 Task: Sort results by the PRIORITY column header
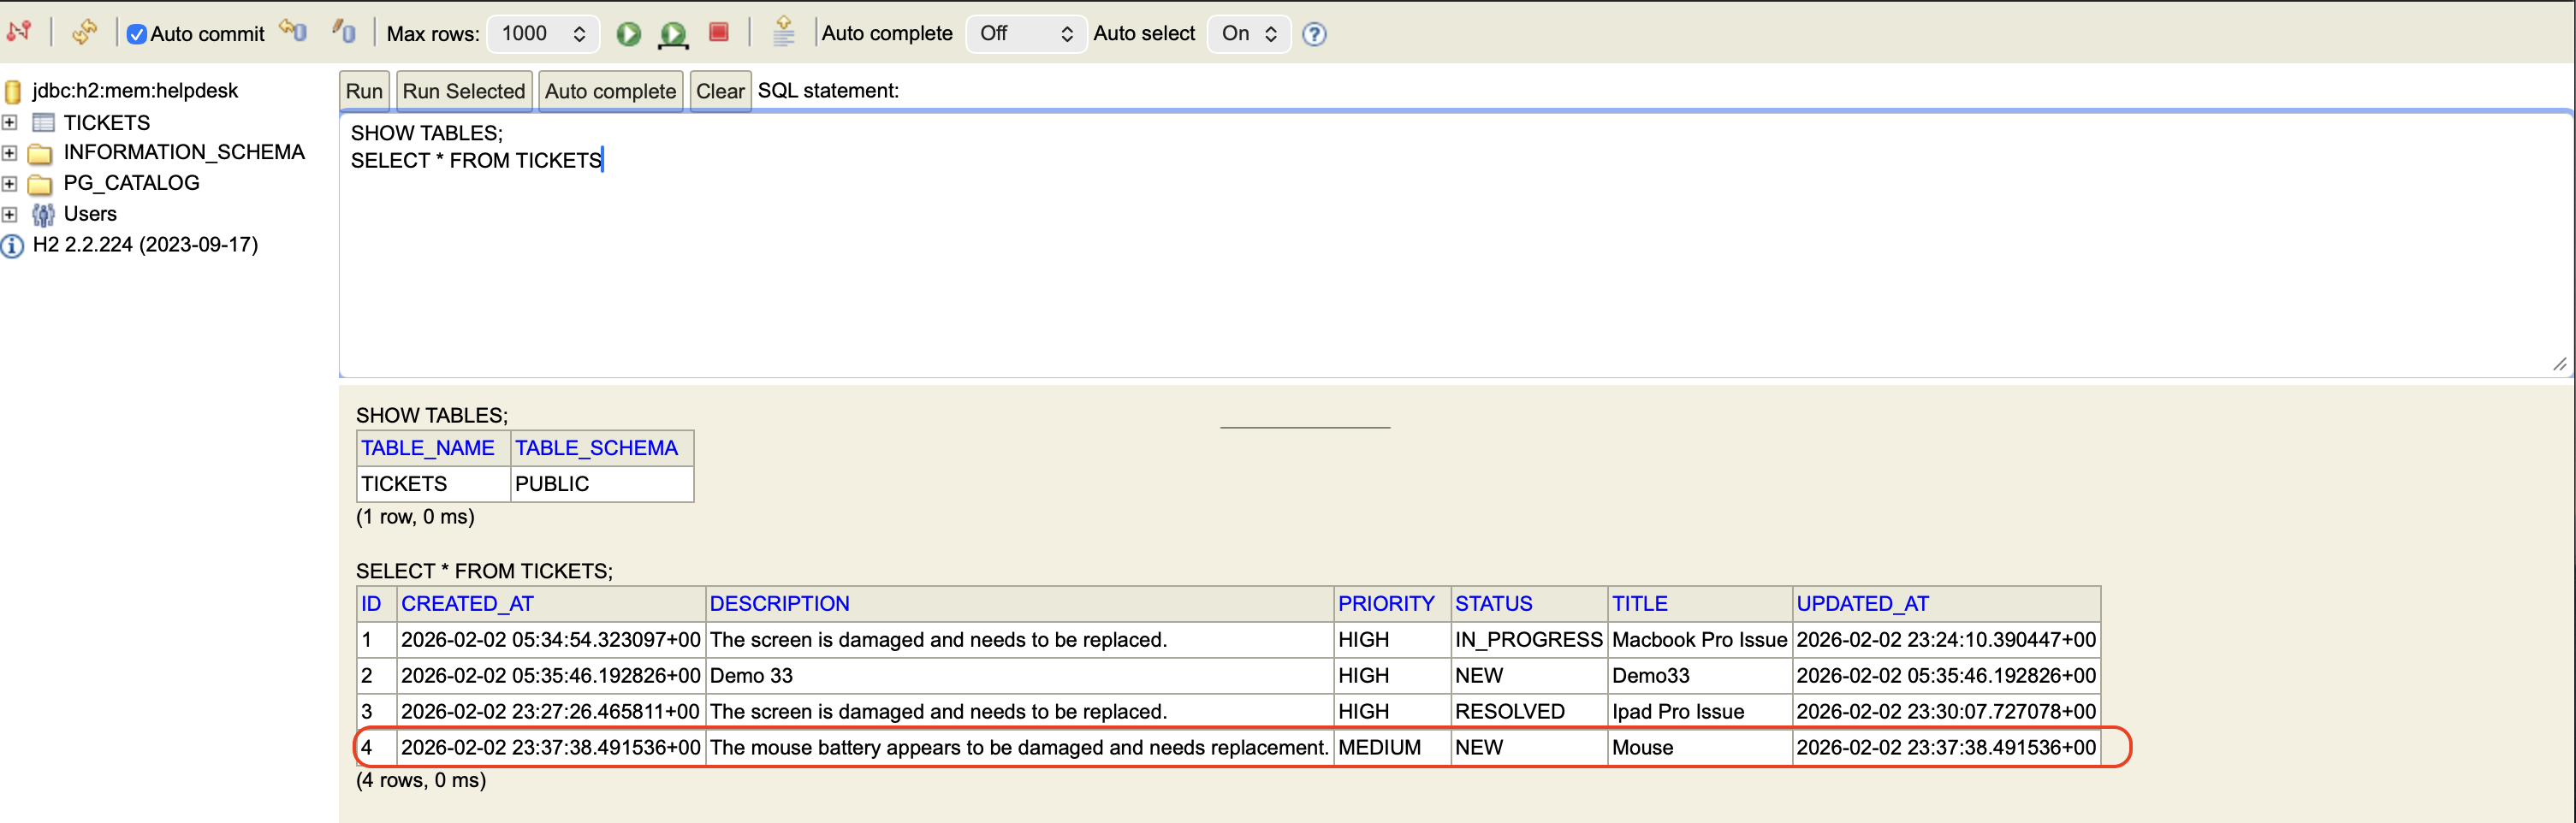[x=1386, y=603]
